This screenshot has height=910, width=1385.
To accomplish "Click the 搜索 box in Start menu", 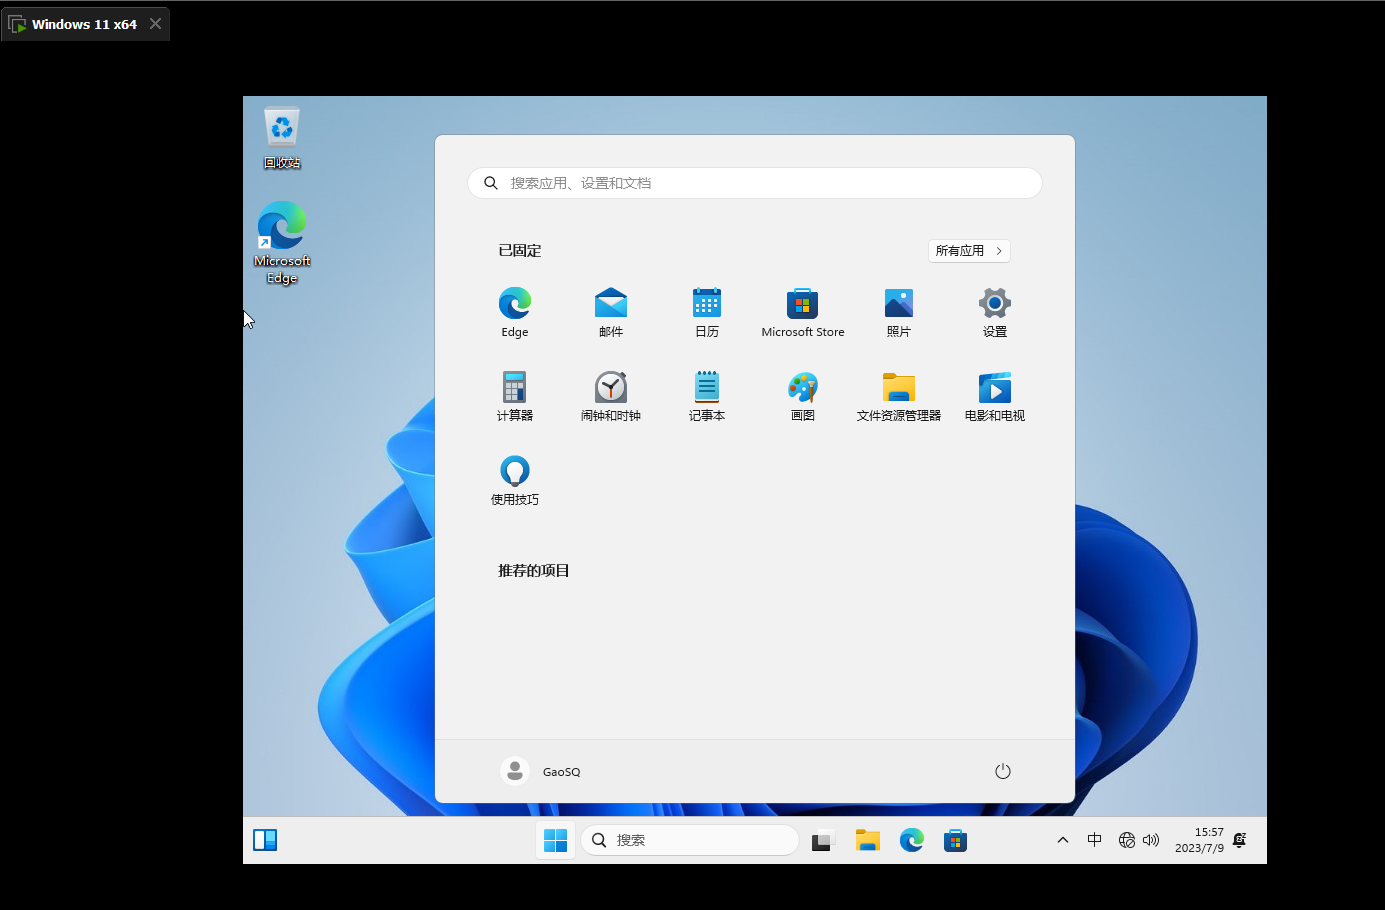I will tap(754, 183).
